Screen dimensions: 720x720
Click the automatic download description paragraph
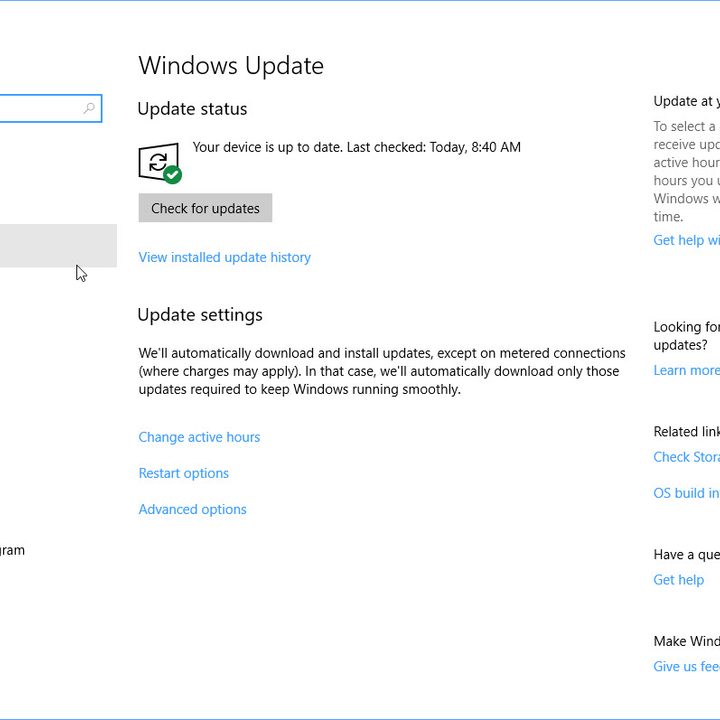tap(382, 371)
